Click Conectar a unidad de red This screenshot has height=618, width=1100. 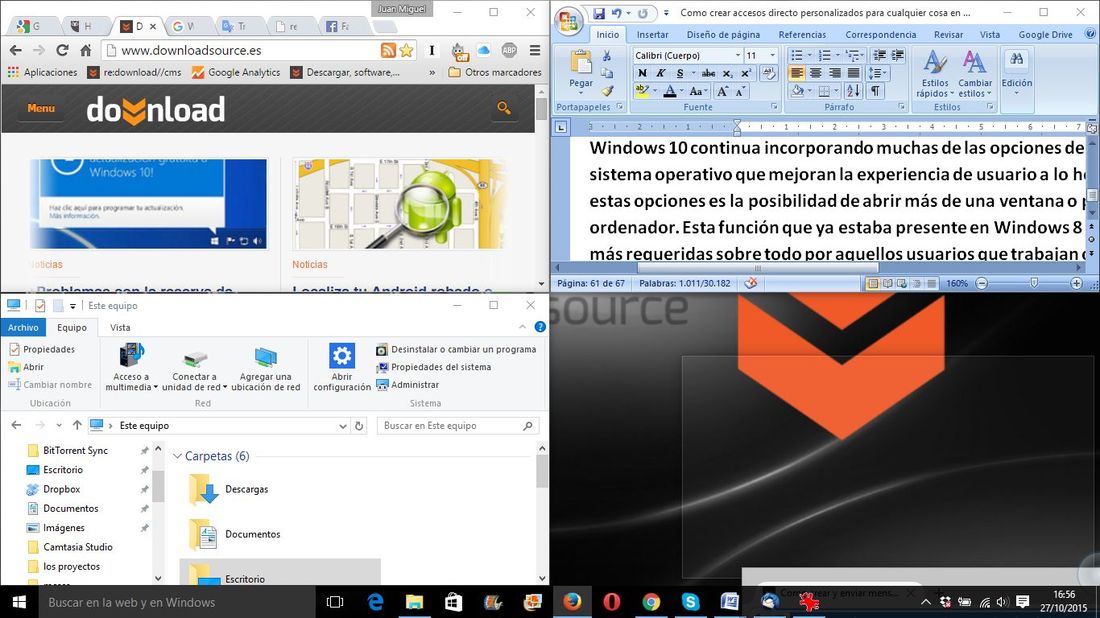click(194, 367)
